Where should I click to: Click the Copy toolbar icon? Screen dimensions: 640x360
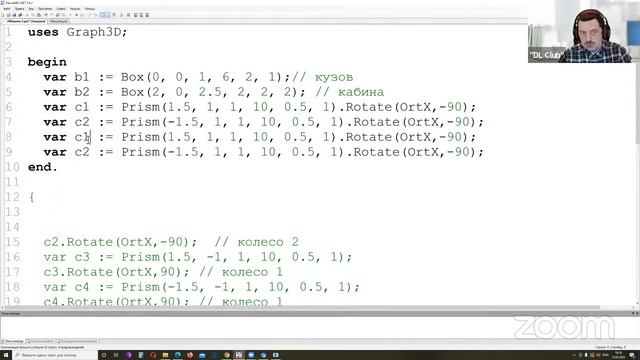[33, 15]
